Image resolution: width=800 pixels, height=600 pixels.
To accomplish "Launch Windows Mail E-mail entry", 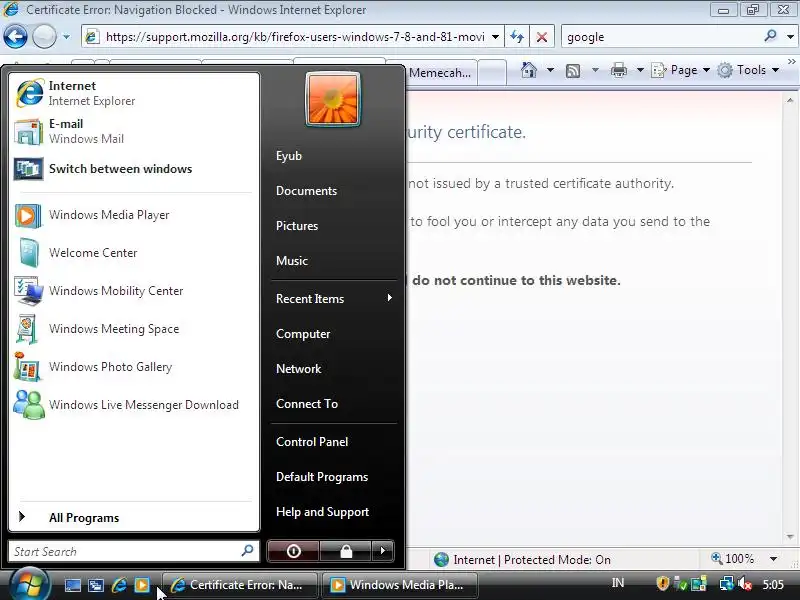I will coord(134,131).
